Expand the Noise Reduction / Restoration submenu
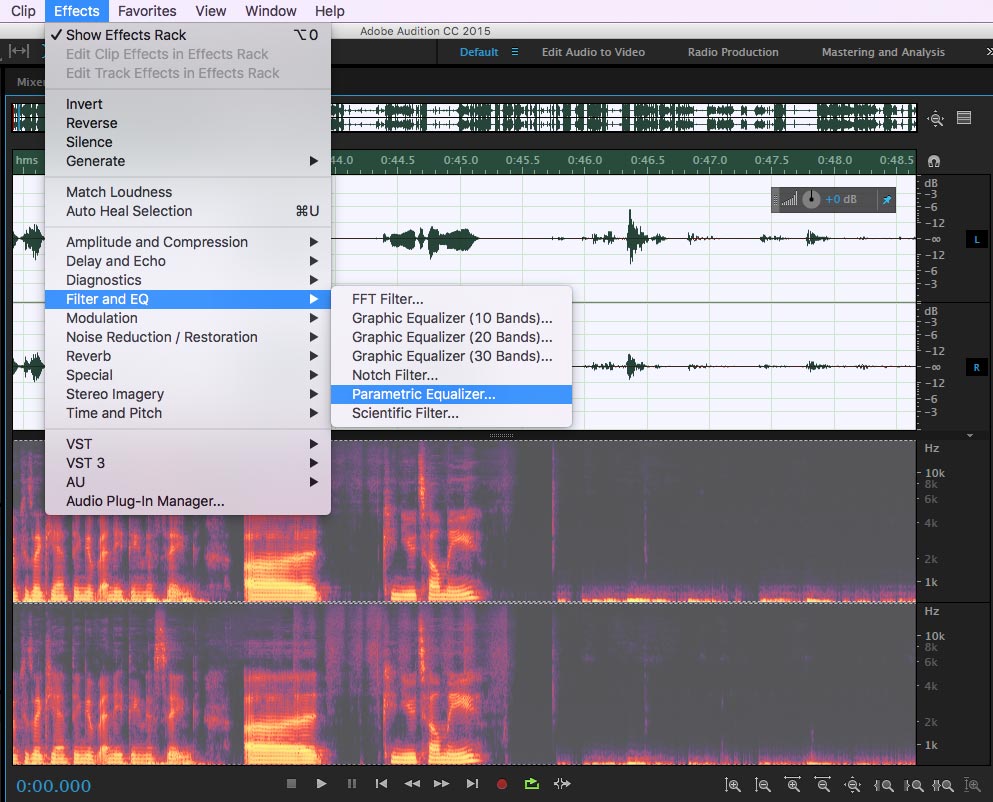The width and height of the screenshot is (993, 802). tap(161, 337)
